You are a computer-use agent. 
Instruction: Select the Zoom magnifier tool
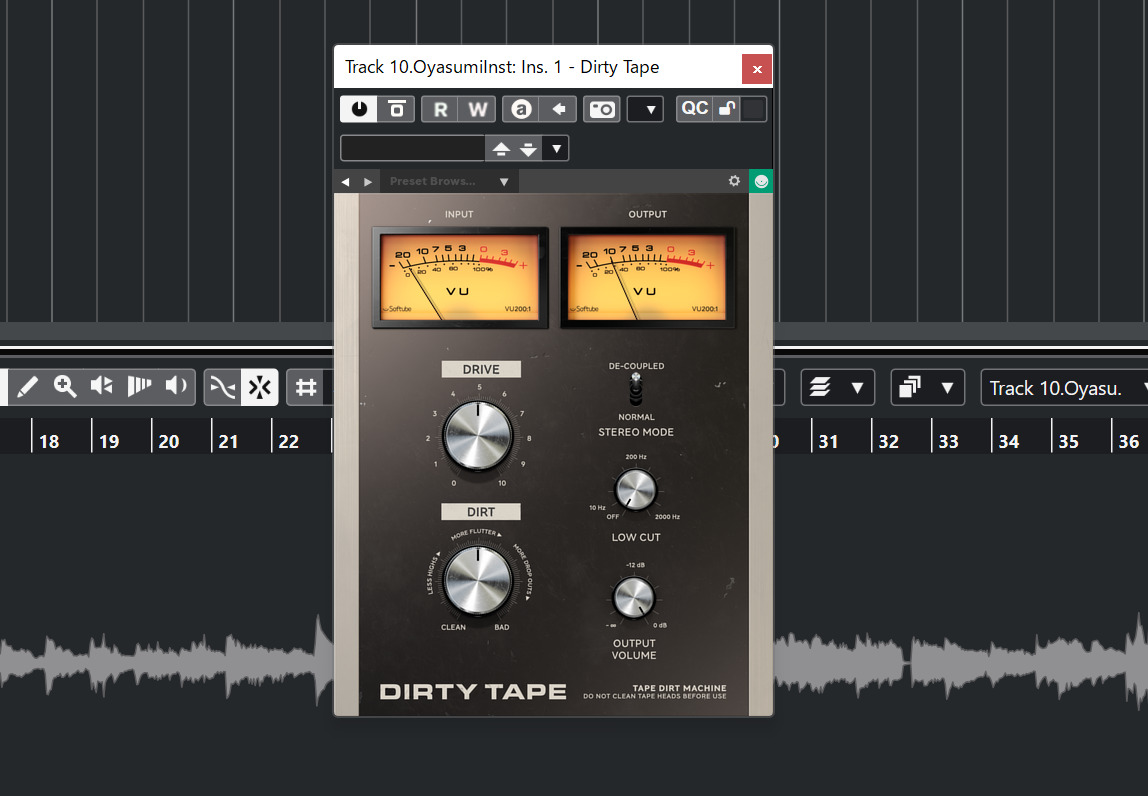click(x=64, y=387)
